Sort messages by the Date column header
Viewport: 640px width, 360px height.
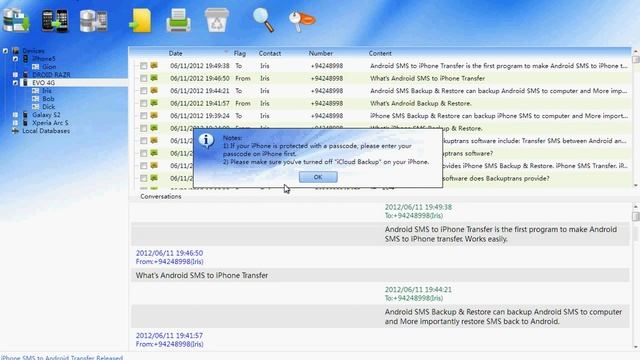point(176,53)
